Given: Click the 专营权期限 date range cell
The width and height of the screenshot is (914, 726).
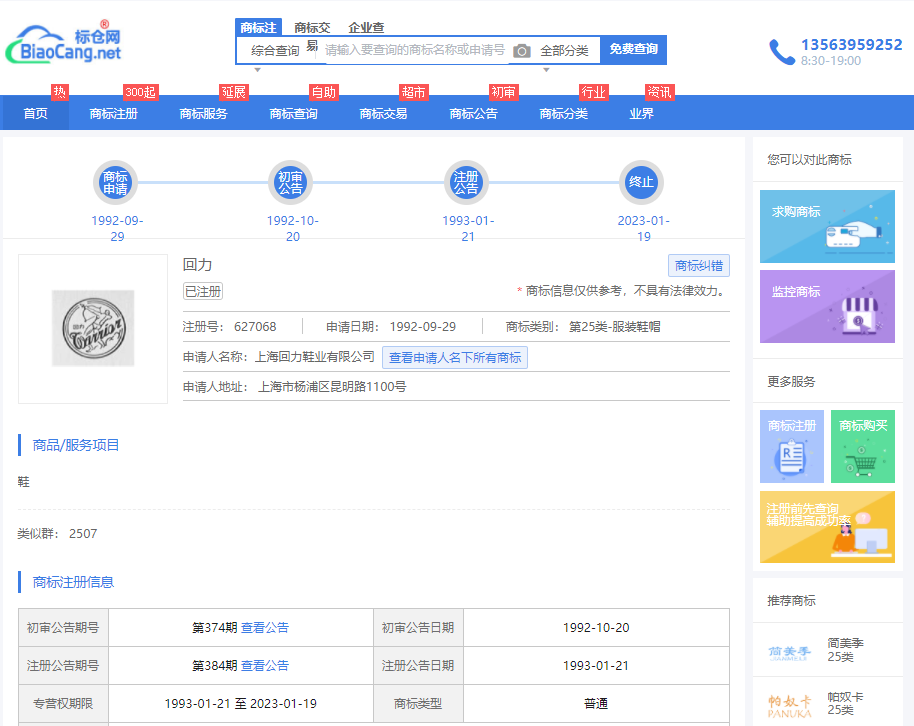Looking at the screenshot, I should click(241, 703).
